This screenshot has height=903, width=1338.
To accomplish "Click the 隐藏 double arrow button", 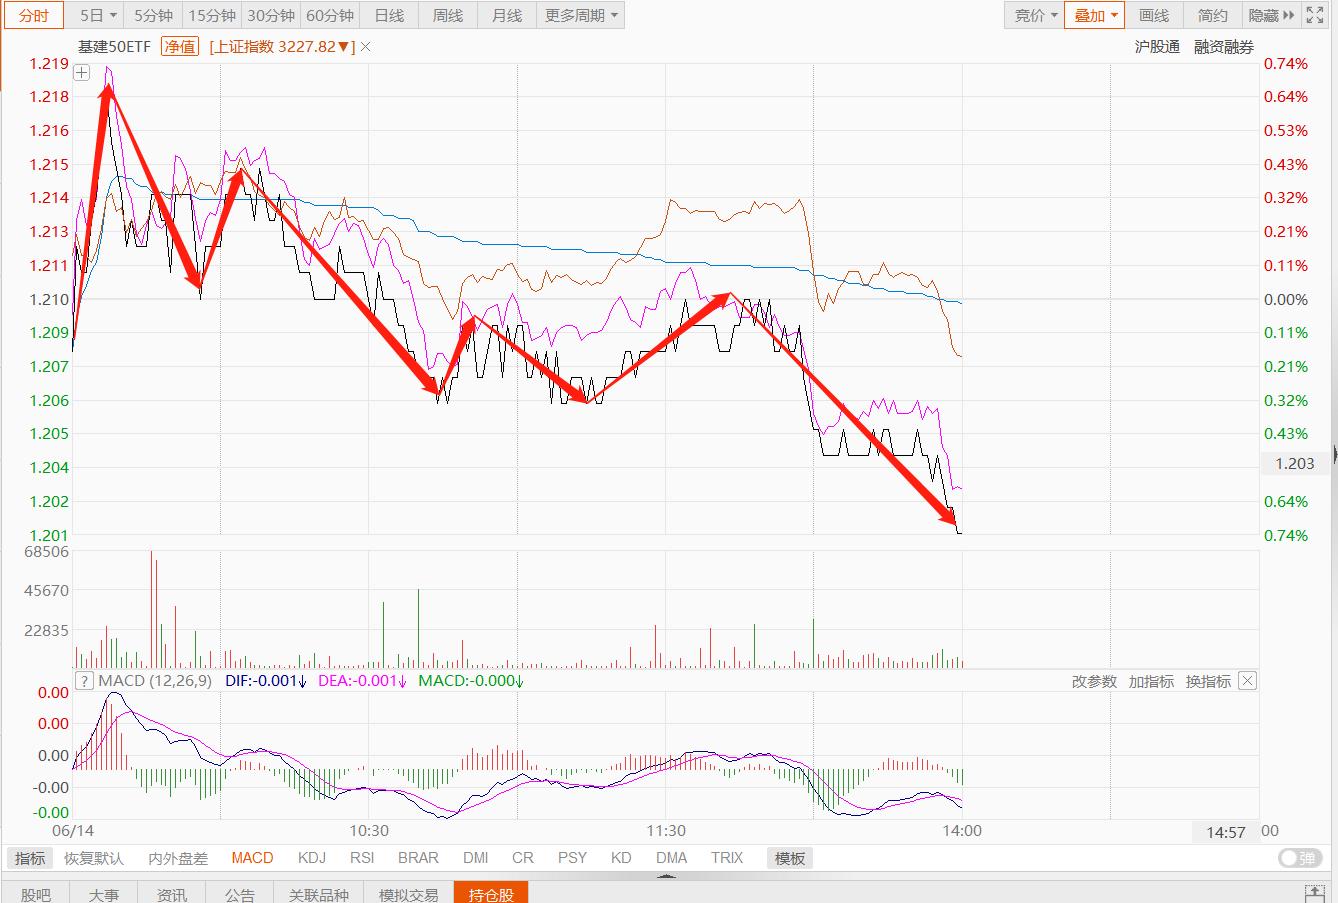I will 1271,15.
